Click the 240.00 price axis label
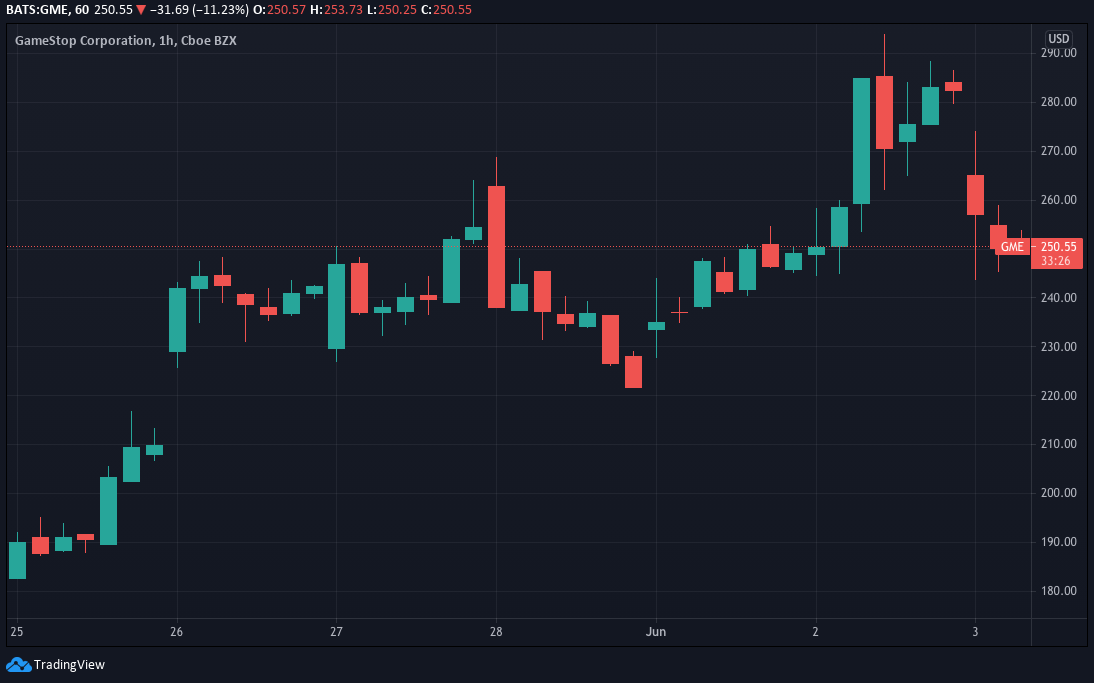The height and width of the screenshot is (683, 1094). (x=1058, y=298)
